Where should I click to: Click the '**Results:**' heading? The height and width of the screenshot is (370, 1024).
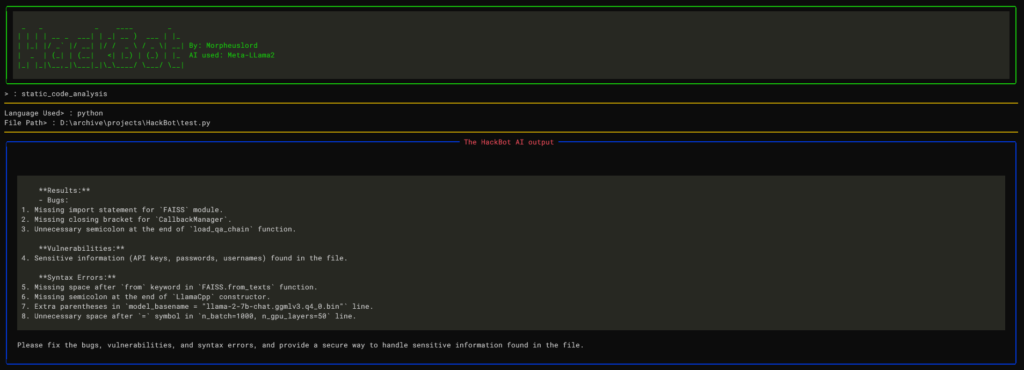coord(64,191)
